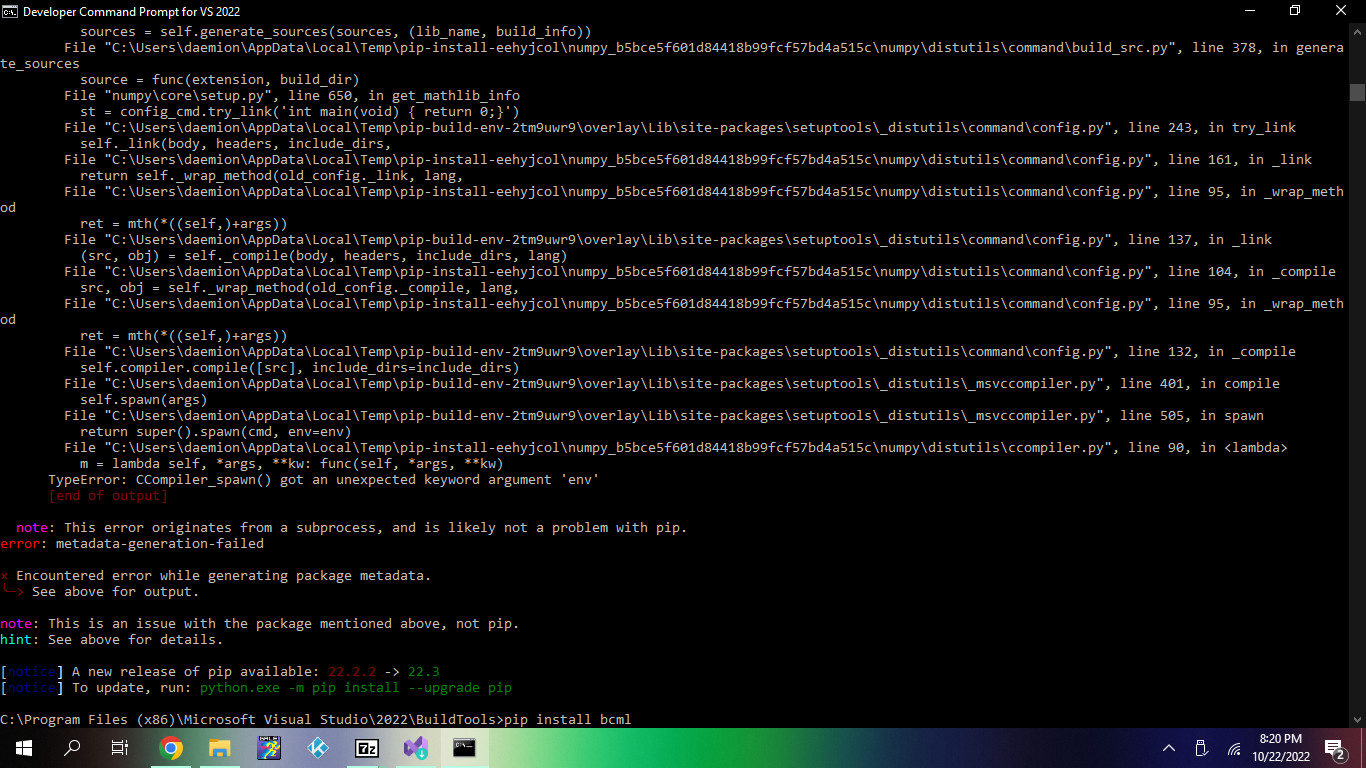
Task: Open Task View on the taskbar
Action: 120,748
